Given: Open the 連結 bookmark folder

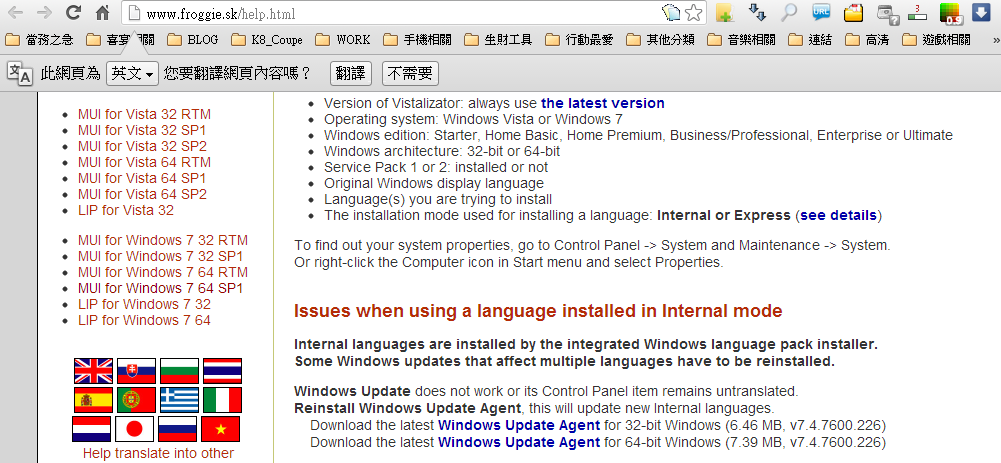Looking at the screenshot, I should coord(810,40).
